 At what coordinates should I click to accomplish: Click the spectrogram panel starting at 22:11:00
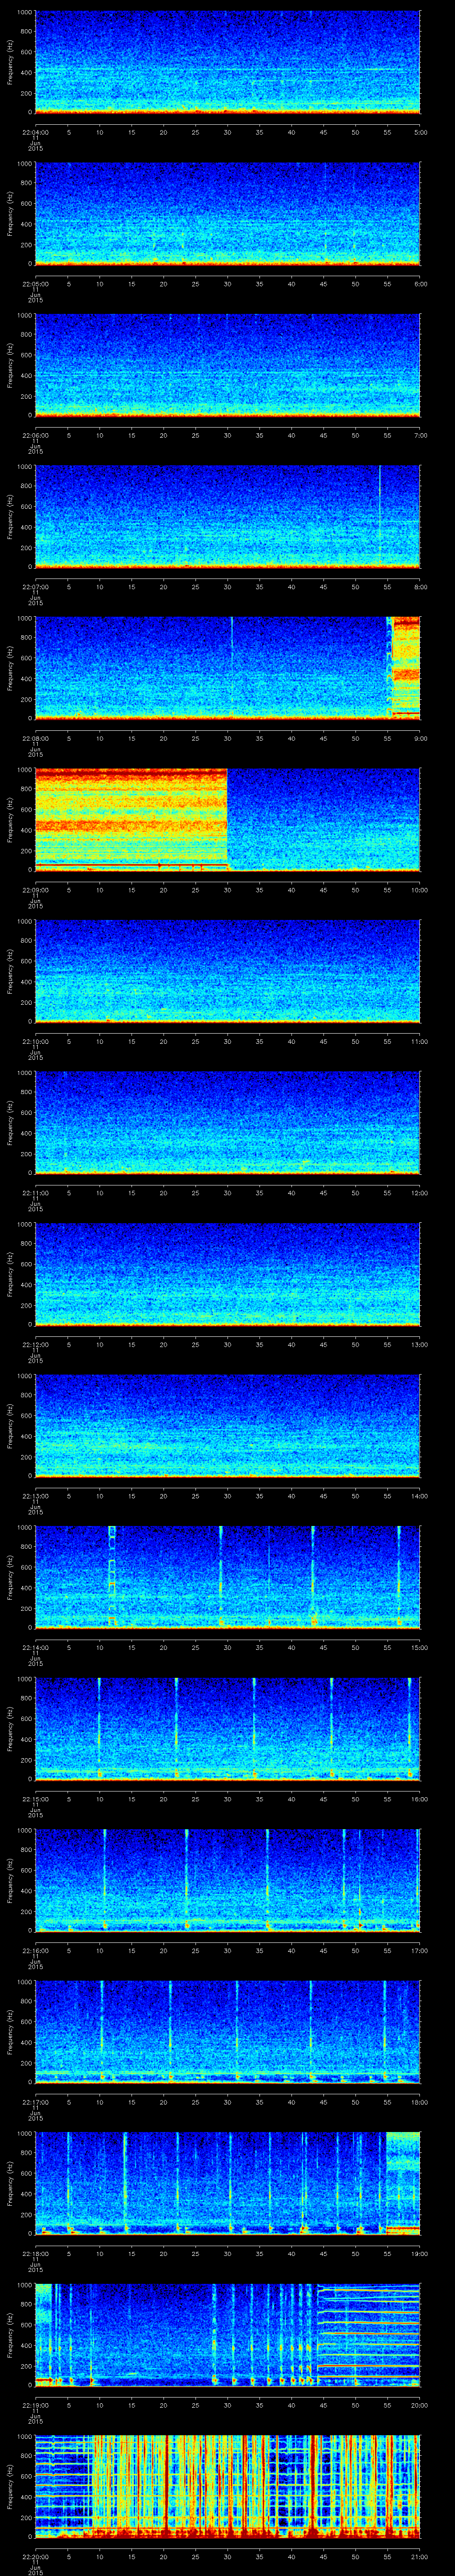pyautogui.click(x=227, y=1123)
